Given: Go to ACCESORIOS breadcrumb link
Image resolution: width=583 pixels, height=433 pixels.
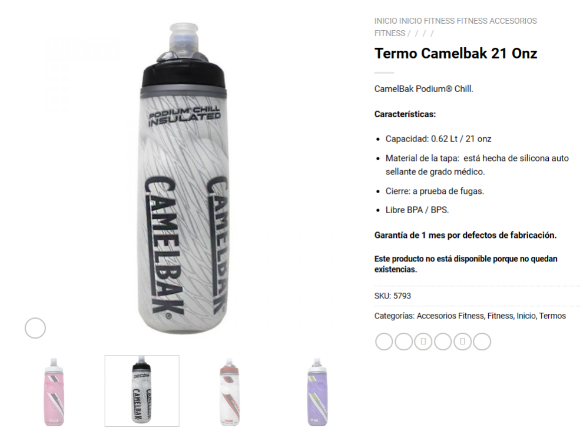Looking at the screenshot, I should pos(513,21).
